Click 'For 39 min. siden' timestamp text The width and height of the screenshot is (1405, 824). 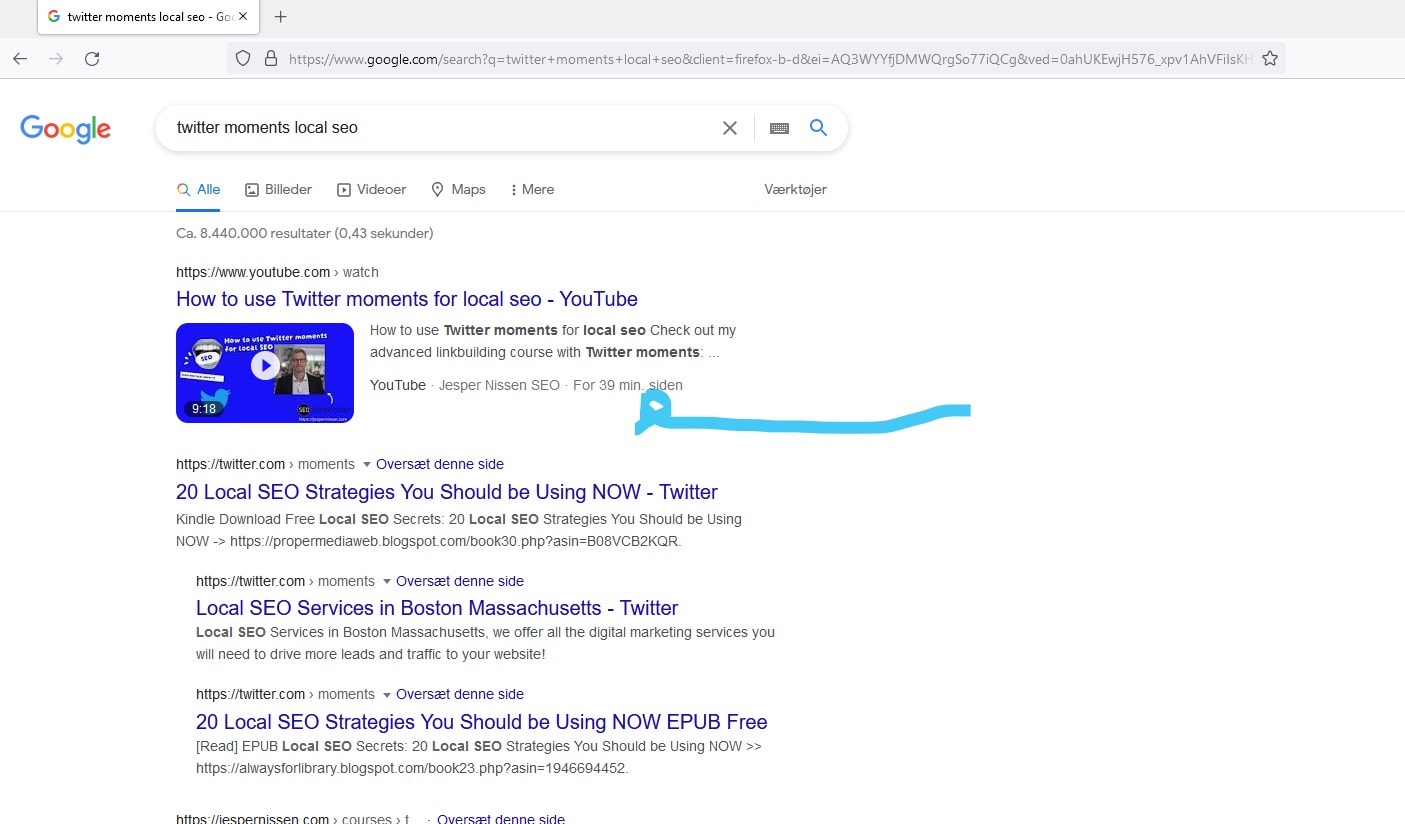pyautogui.click(x=628, y=385)
